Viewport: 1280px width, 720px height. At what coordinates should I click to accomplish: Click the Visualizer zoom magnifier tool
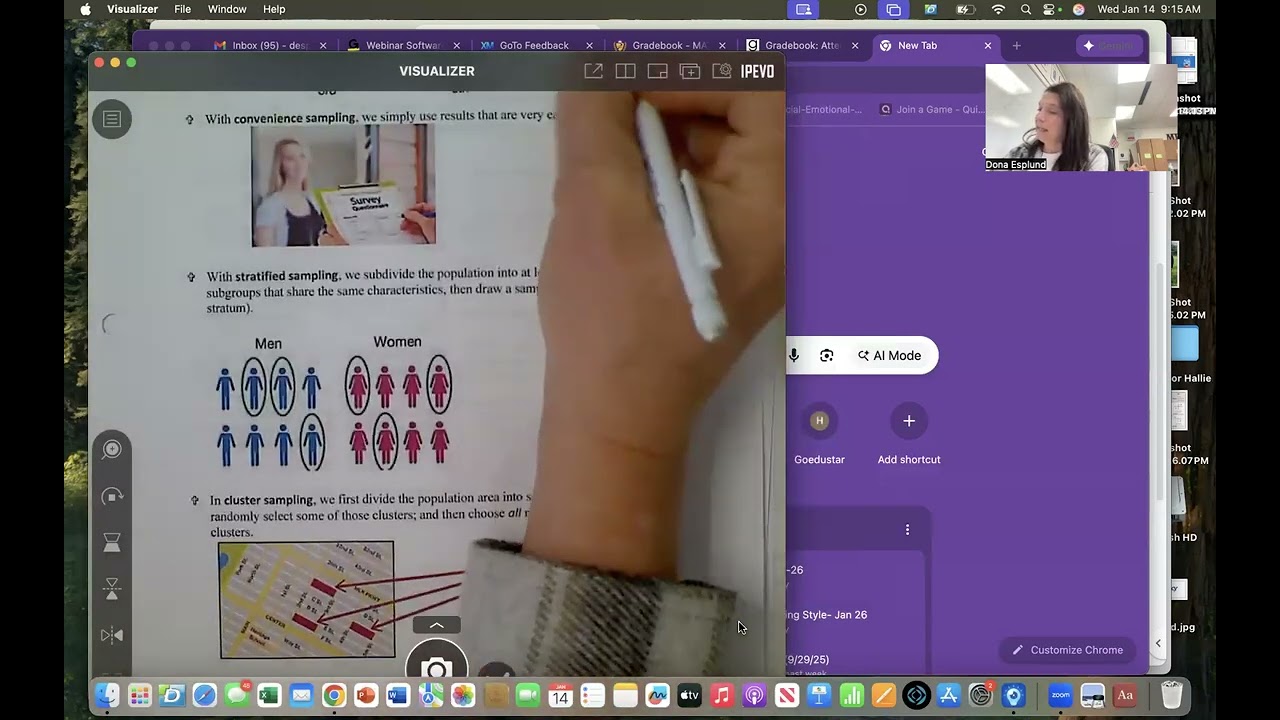(112, 450)
